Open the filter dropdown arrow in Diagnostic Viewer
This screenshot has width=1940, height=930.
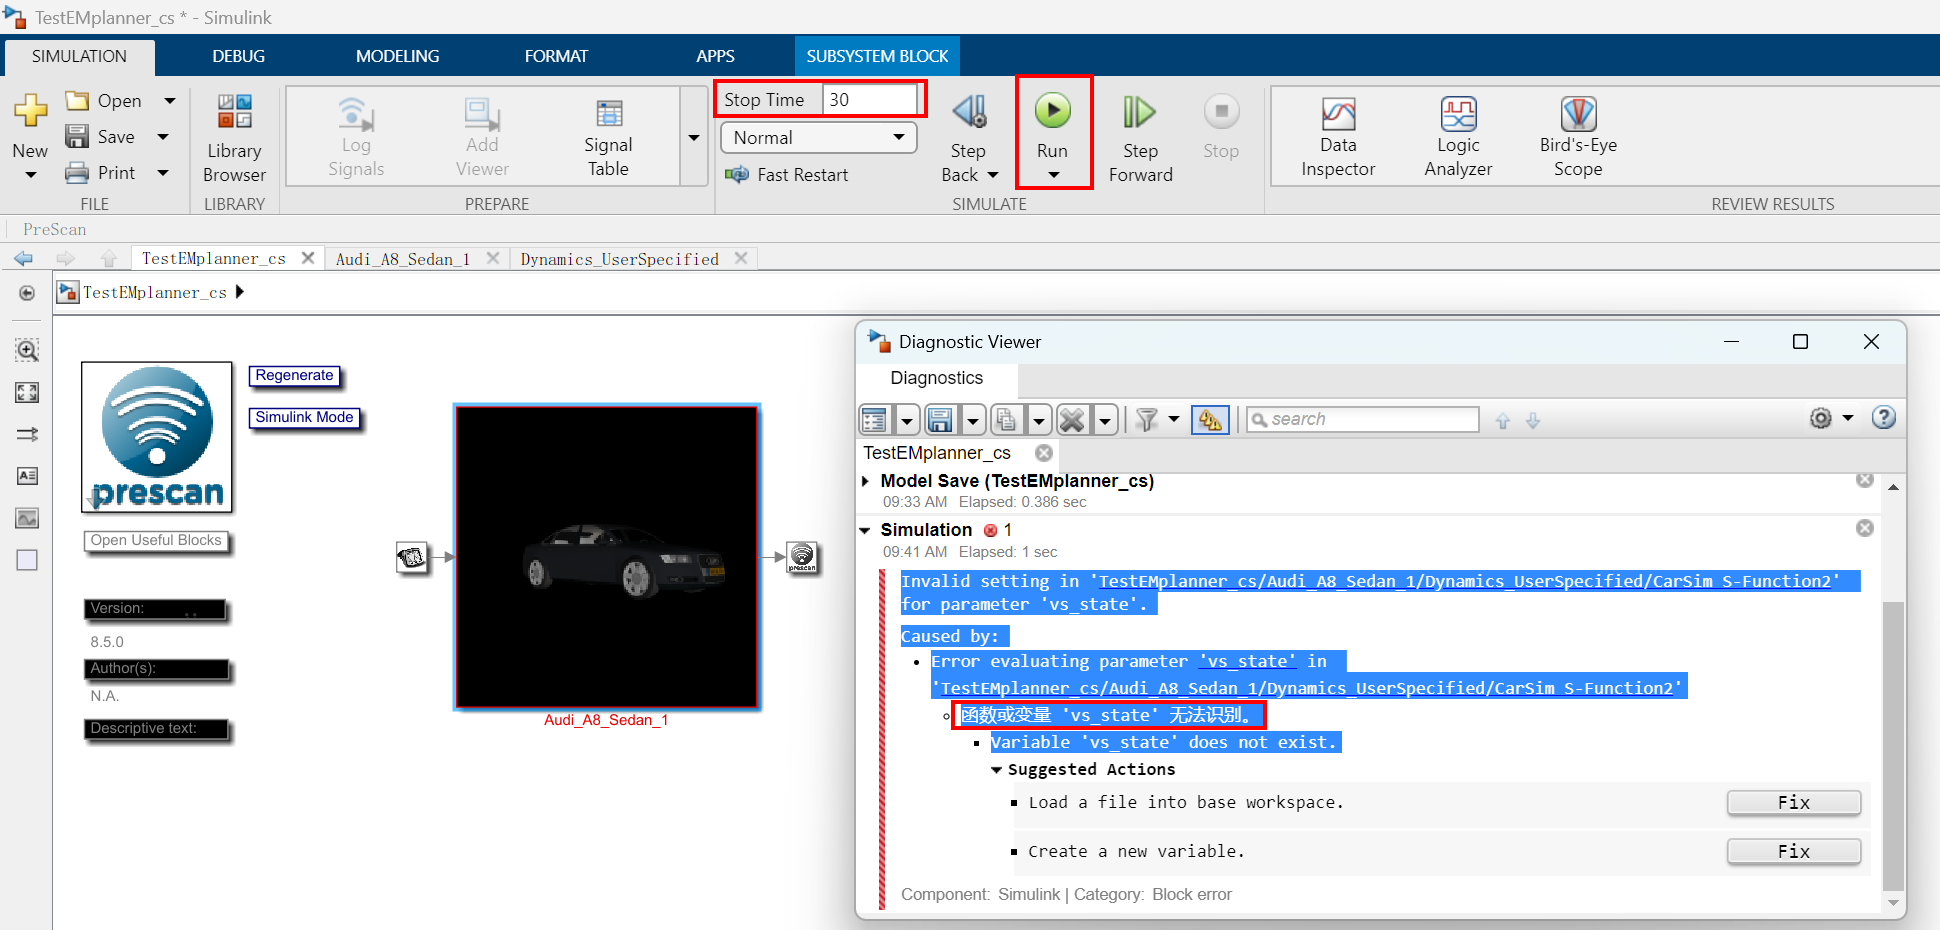coord(1174,420)
